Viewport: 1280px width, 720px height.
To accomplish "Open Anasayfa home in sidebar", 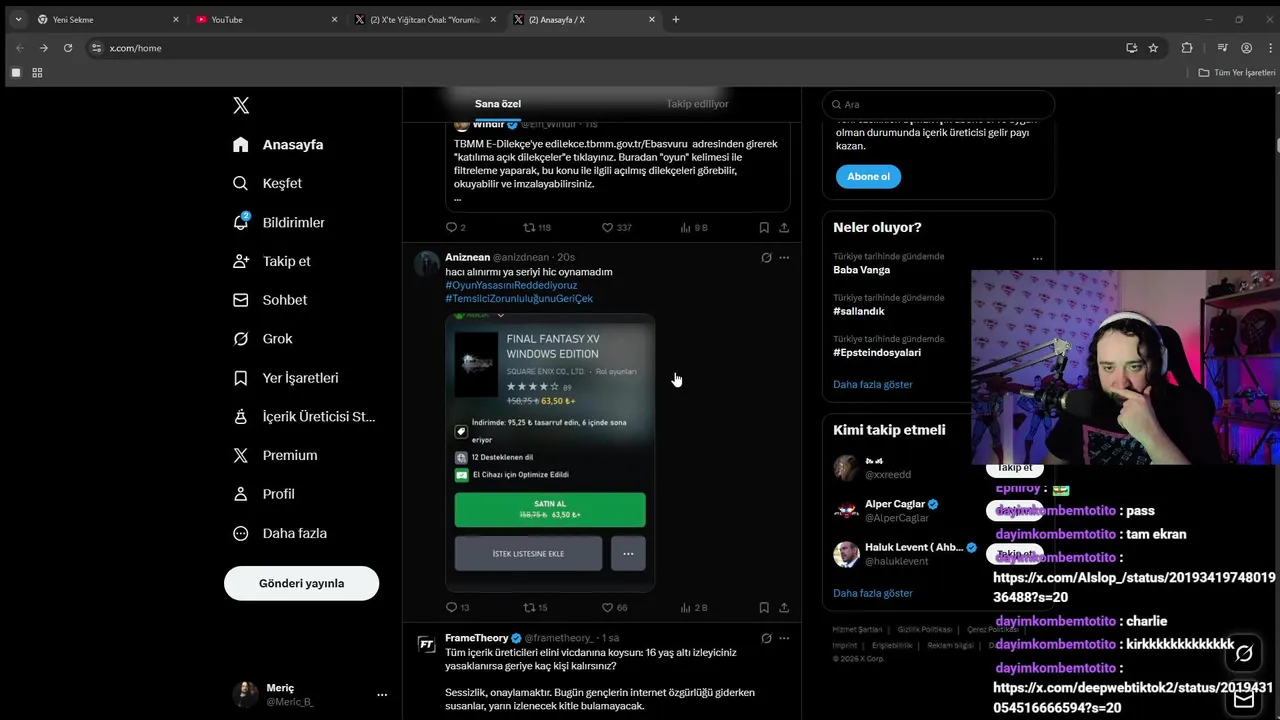I will (278, 144).
